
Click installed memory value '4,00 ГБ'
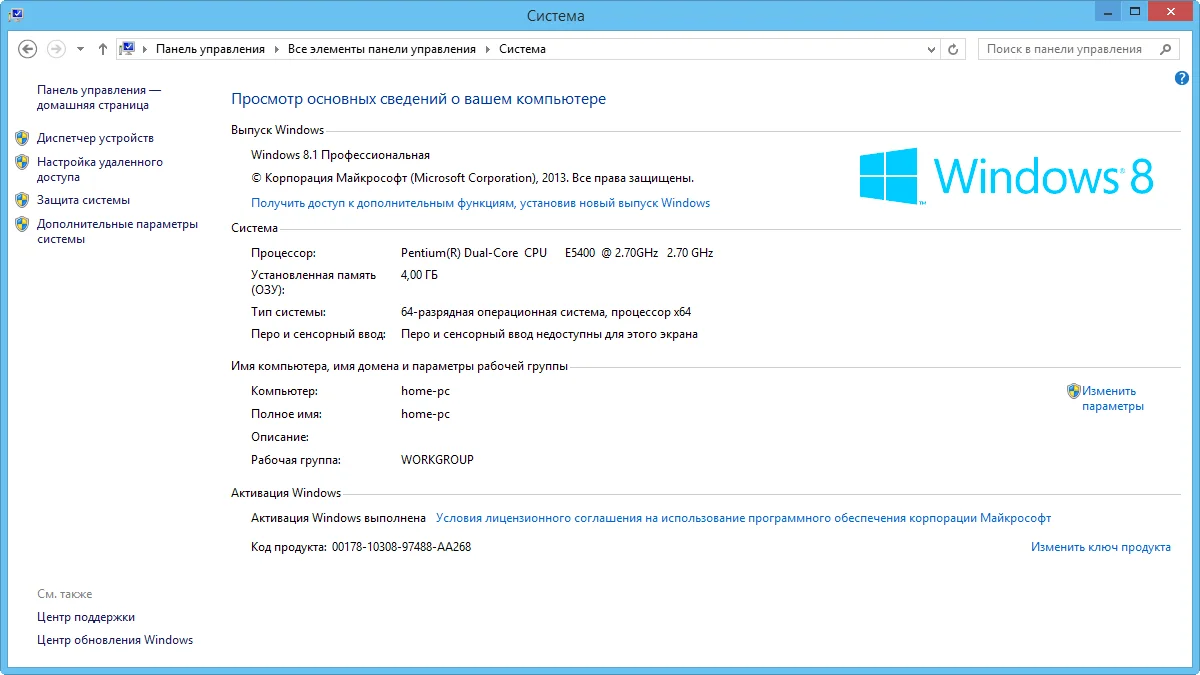click(x=419, y=275)
